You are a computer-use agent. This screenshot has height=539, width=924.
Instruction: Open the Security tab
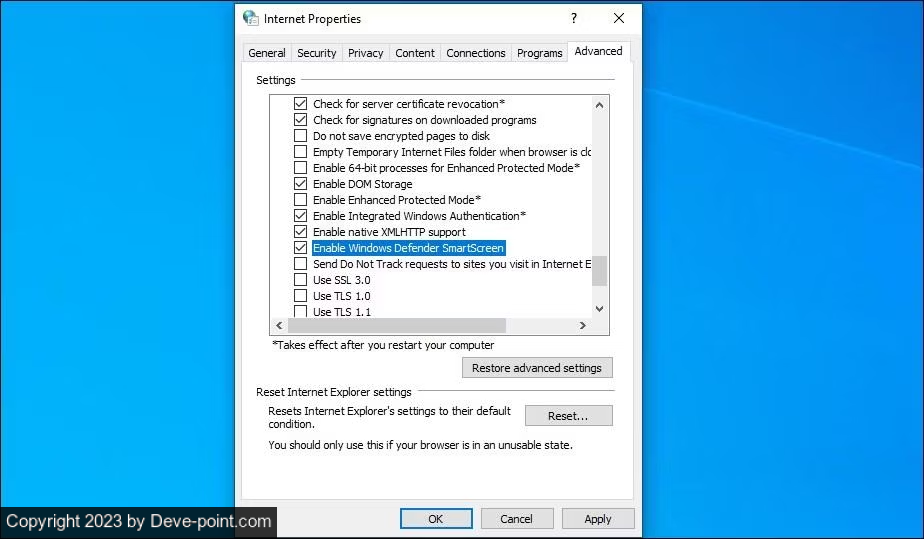coord(316,53)
